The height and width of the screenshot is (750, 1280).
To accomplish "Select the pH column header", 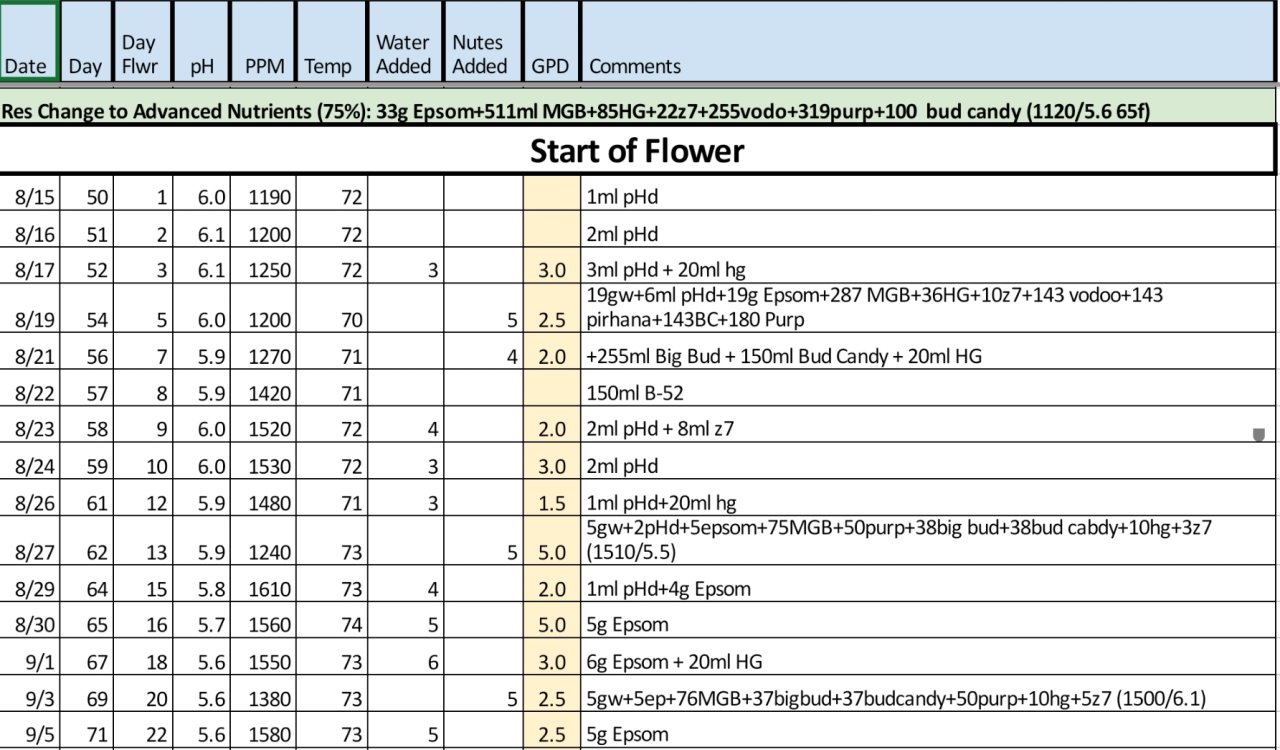I will pyautogui.click(x=201, y=42).
